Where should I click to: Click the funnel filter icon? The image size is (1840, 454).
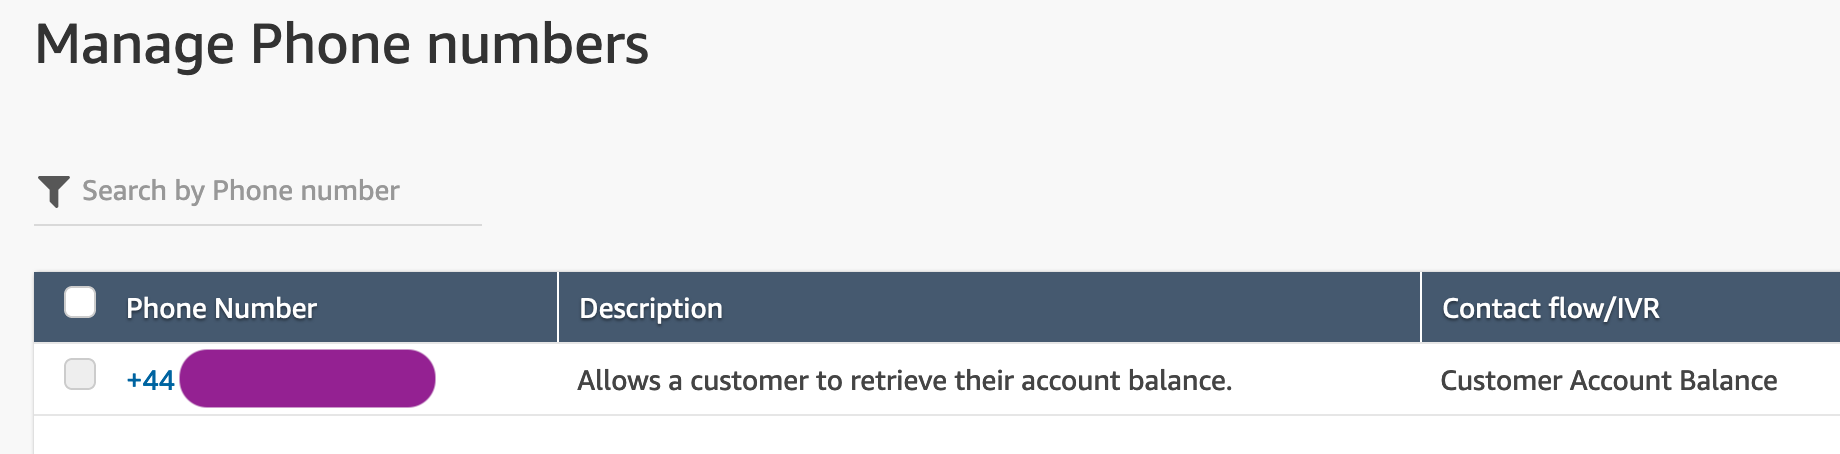[53, 191]
